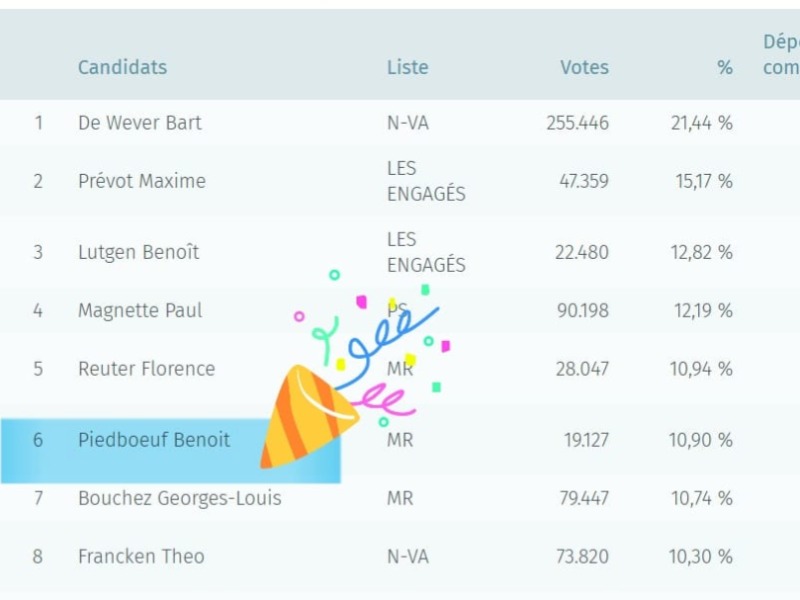Select candidate De Wever Bart

point(139,123)
